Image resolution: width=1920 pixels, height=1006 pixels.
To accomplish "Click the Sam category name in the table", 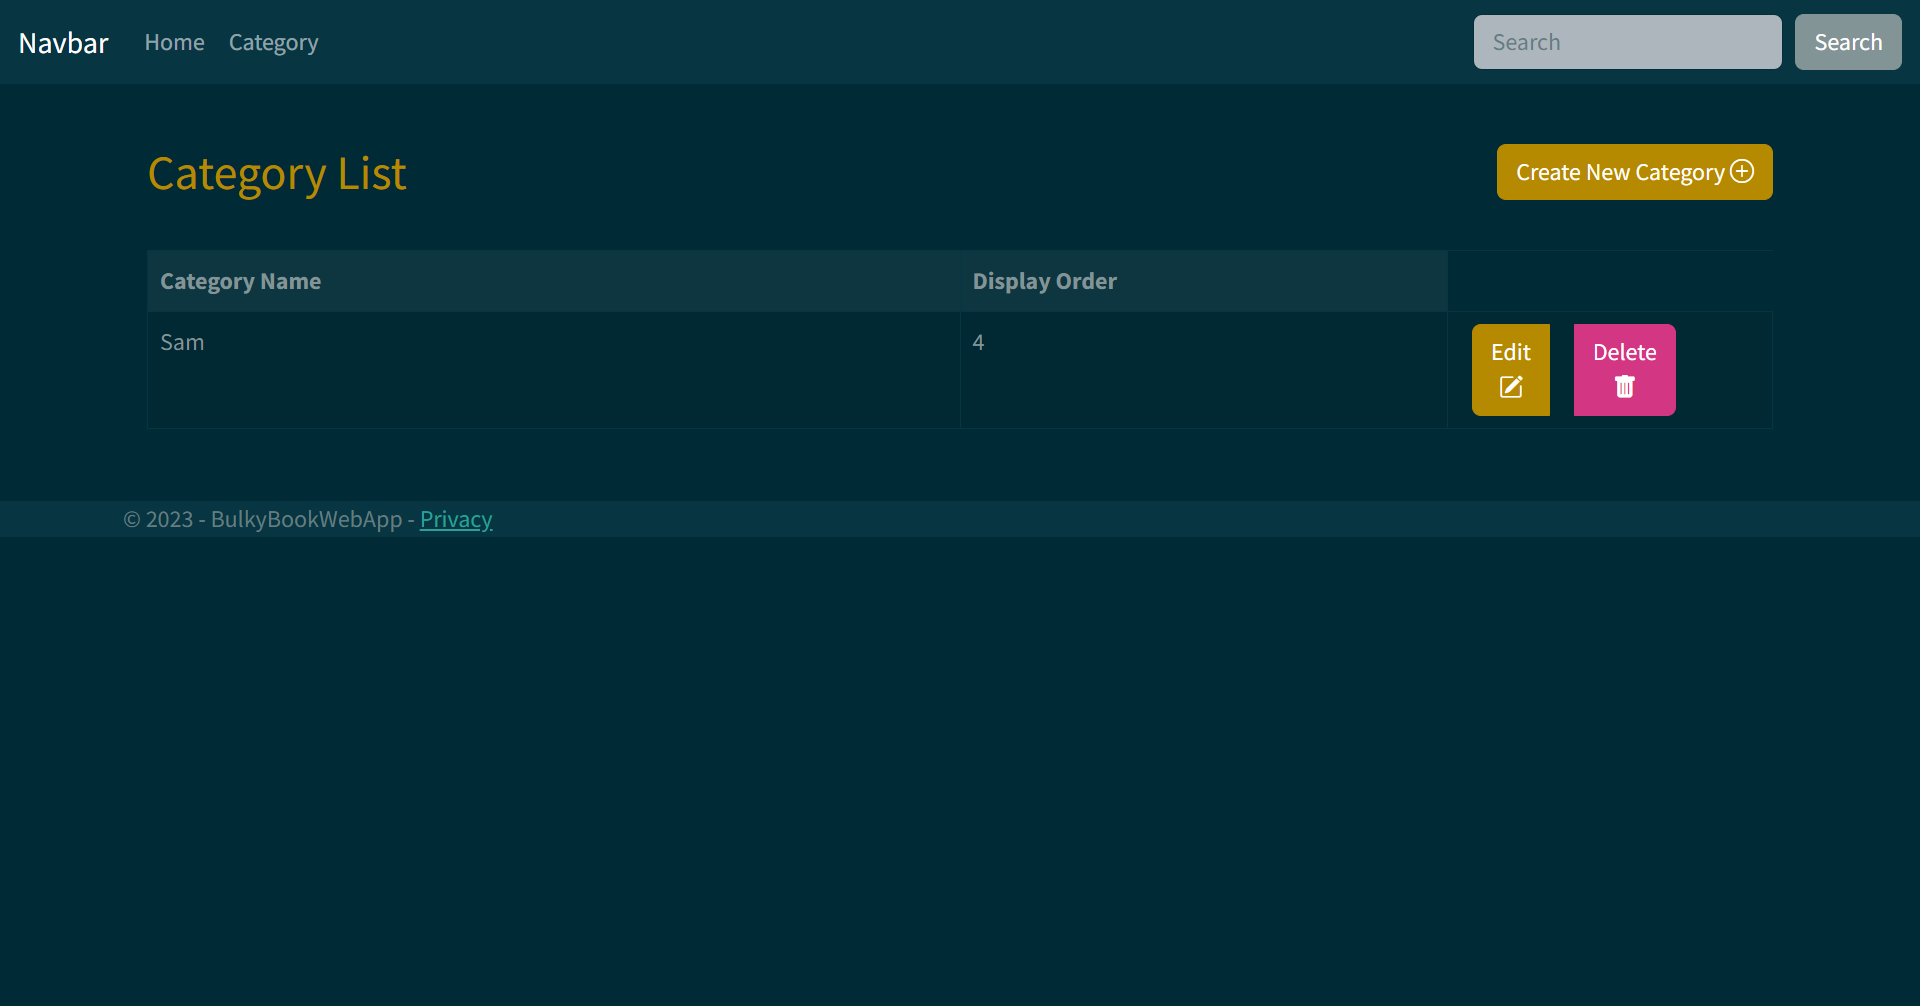I will tap(182, 342).
